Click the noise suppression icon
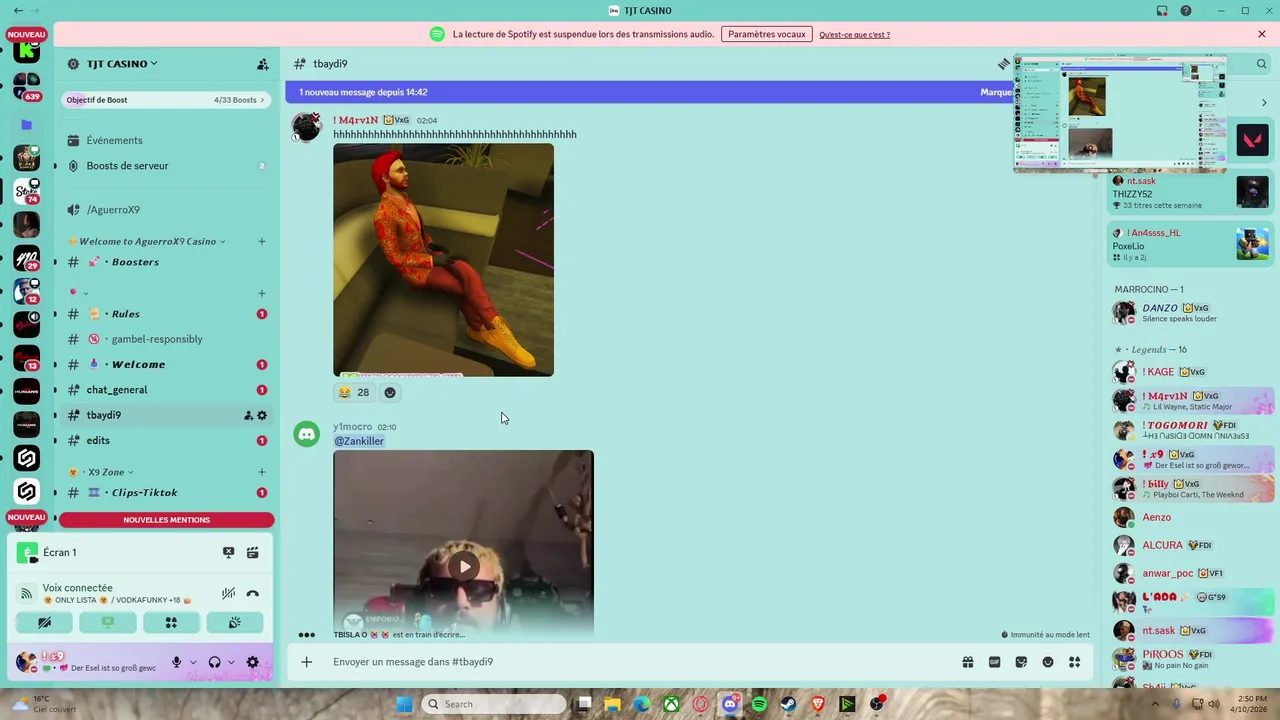The height and width of the screenshot is (720, 1280). pyautogui.click(x=228, y=593)
